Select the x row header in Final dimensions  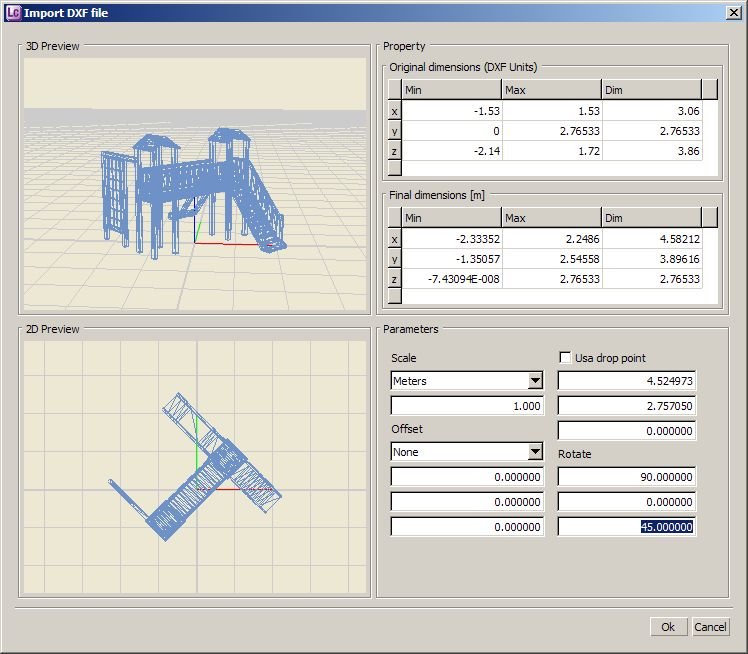pos(395,239)
